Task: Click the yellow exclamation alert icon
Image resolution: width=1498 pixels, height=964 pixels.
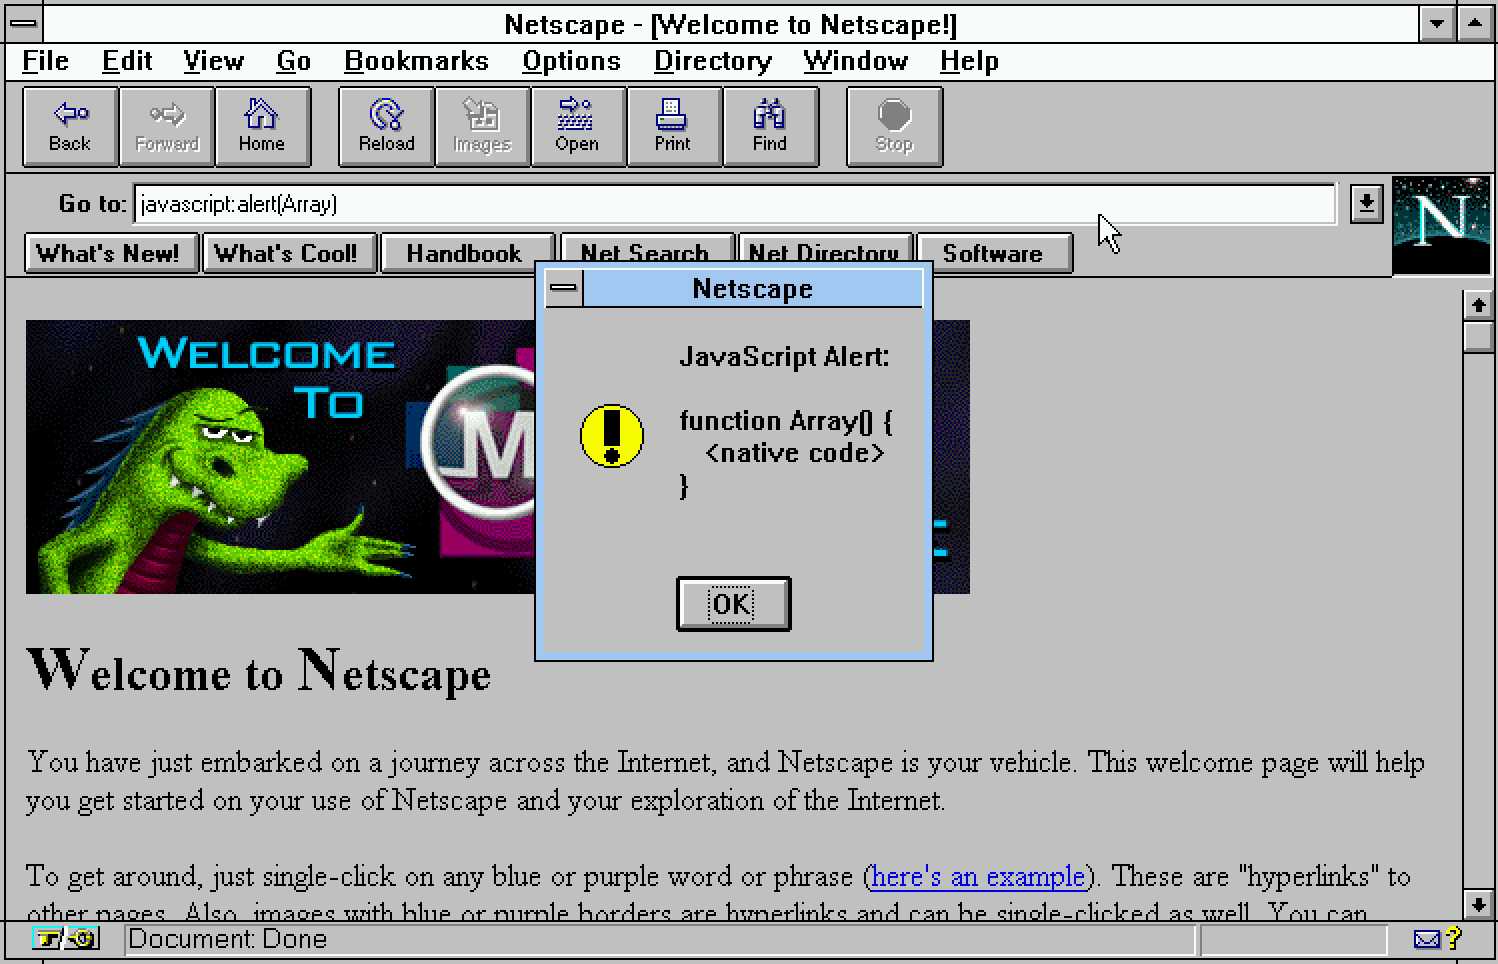Action: pyautogui.click(x=612, y=436)
